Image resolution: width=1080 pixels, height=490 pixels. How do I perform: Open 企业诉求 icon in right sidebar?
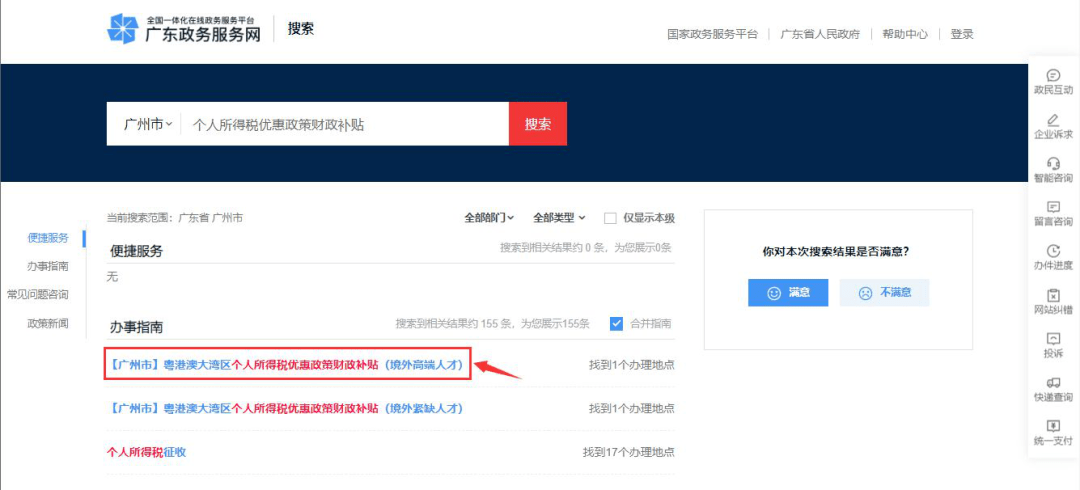click(x=1052, y=120)
